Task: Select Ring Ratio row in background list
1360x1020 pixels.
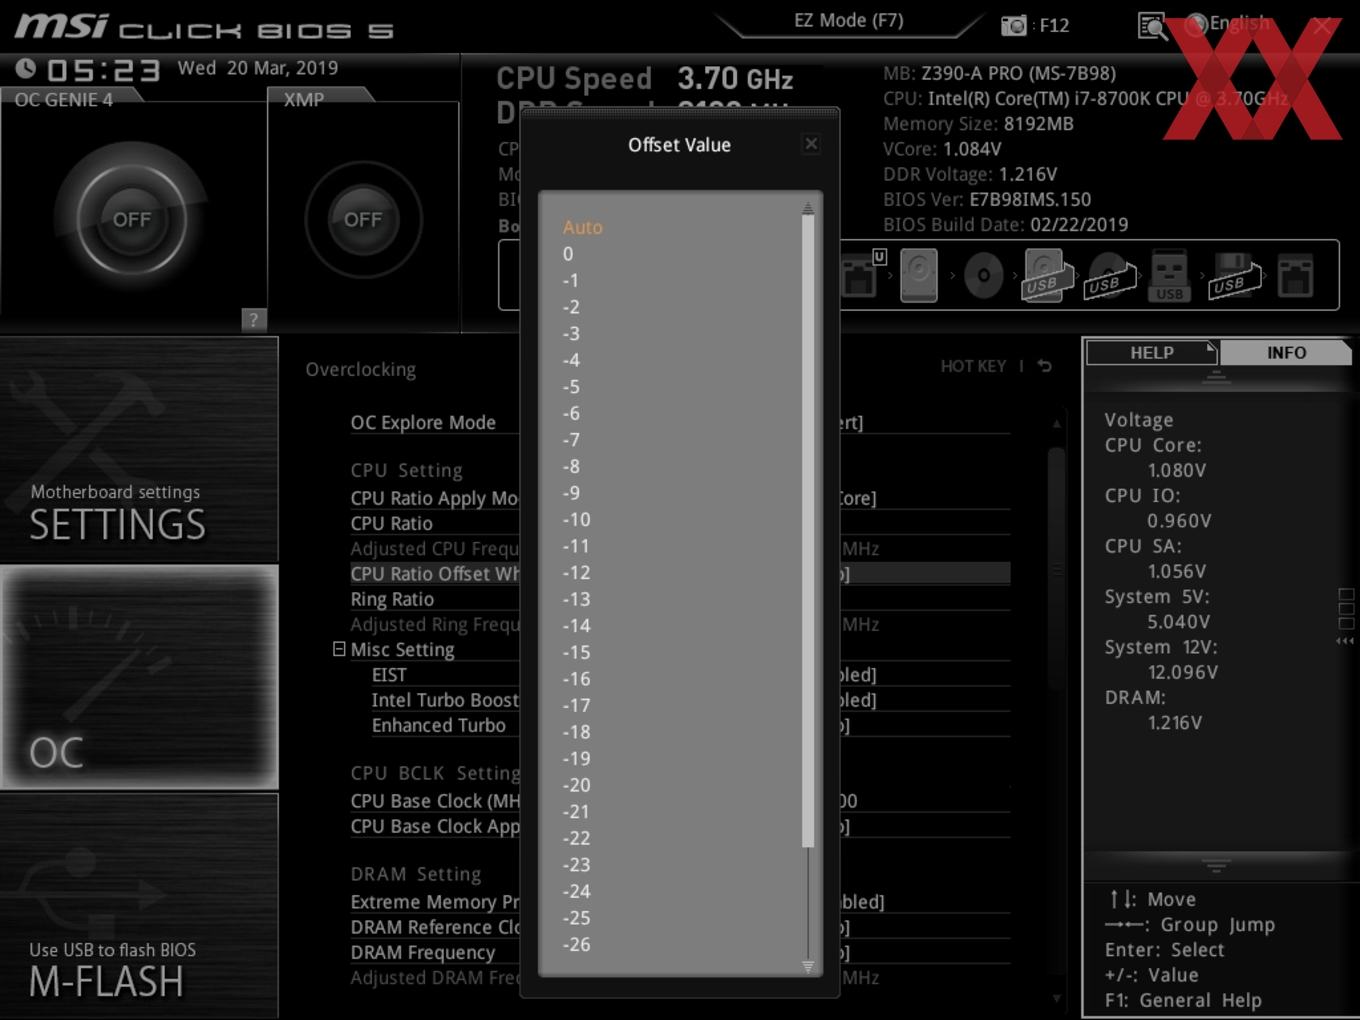Action: point(392,599)
